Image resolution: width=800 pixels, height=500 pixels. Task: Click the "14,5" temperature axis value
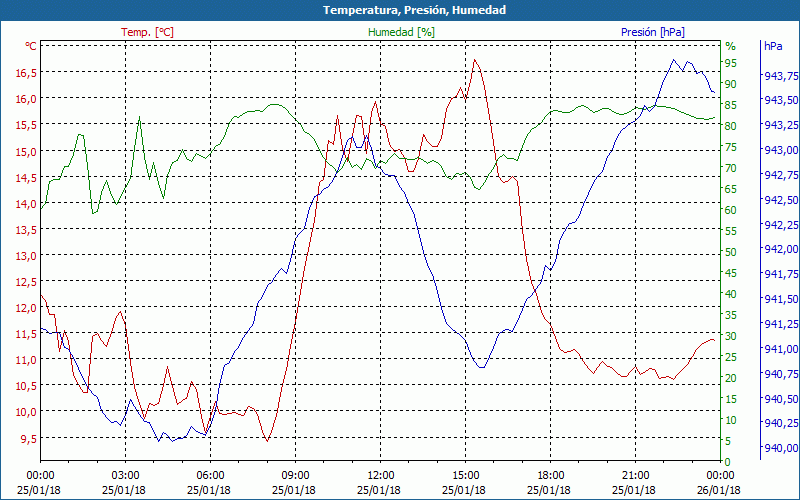pyautogui.click(x=26, y=178)
